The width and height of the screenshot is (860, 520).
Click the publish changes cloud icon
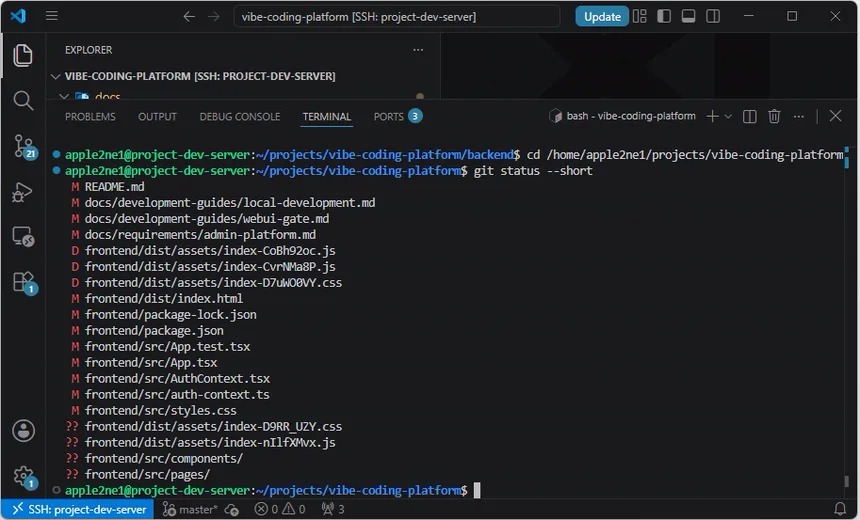[x=232, y=510]
